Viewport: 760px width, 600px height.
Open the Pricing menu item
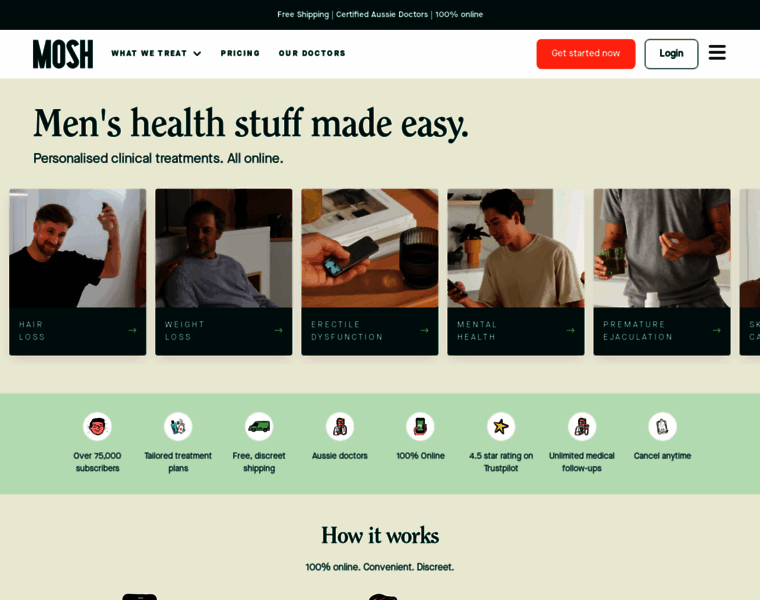[240, 53]
